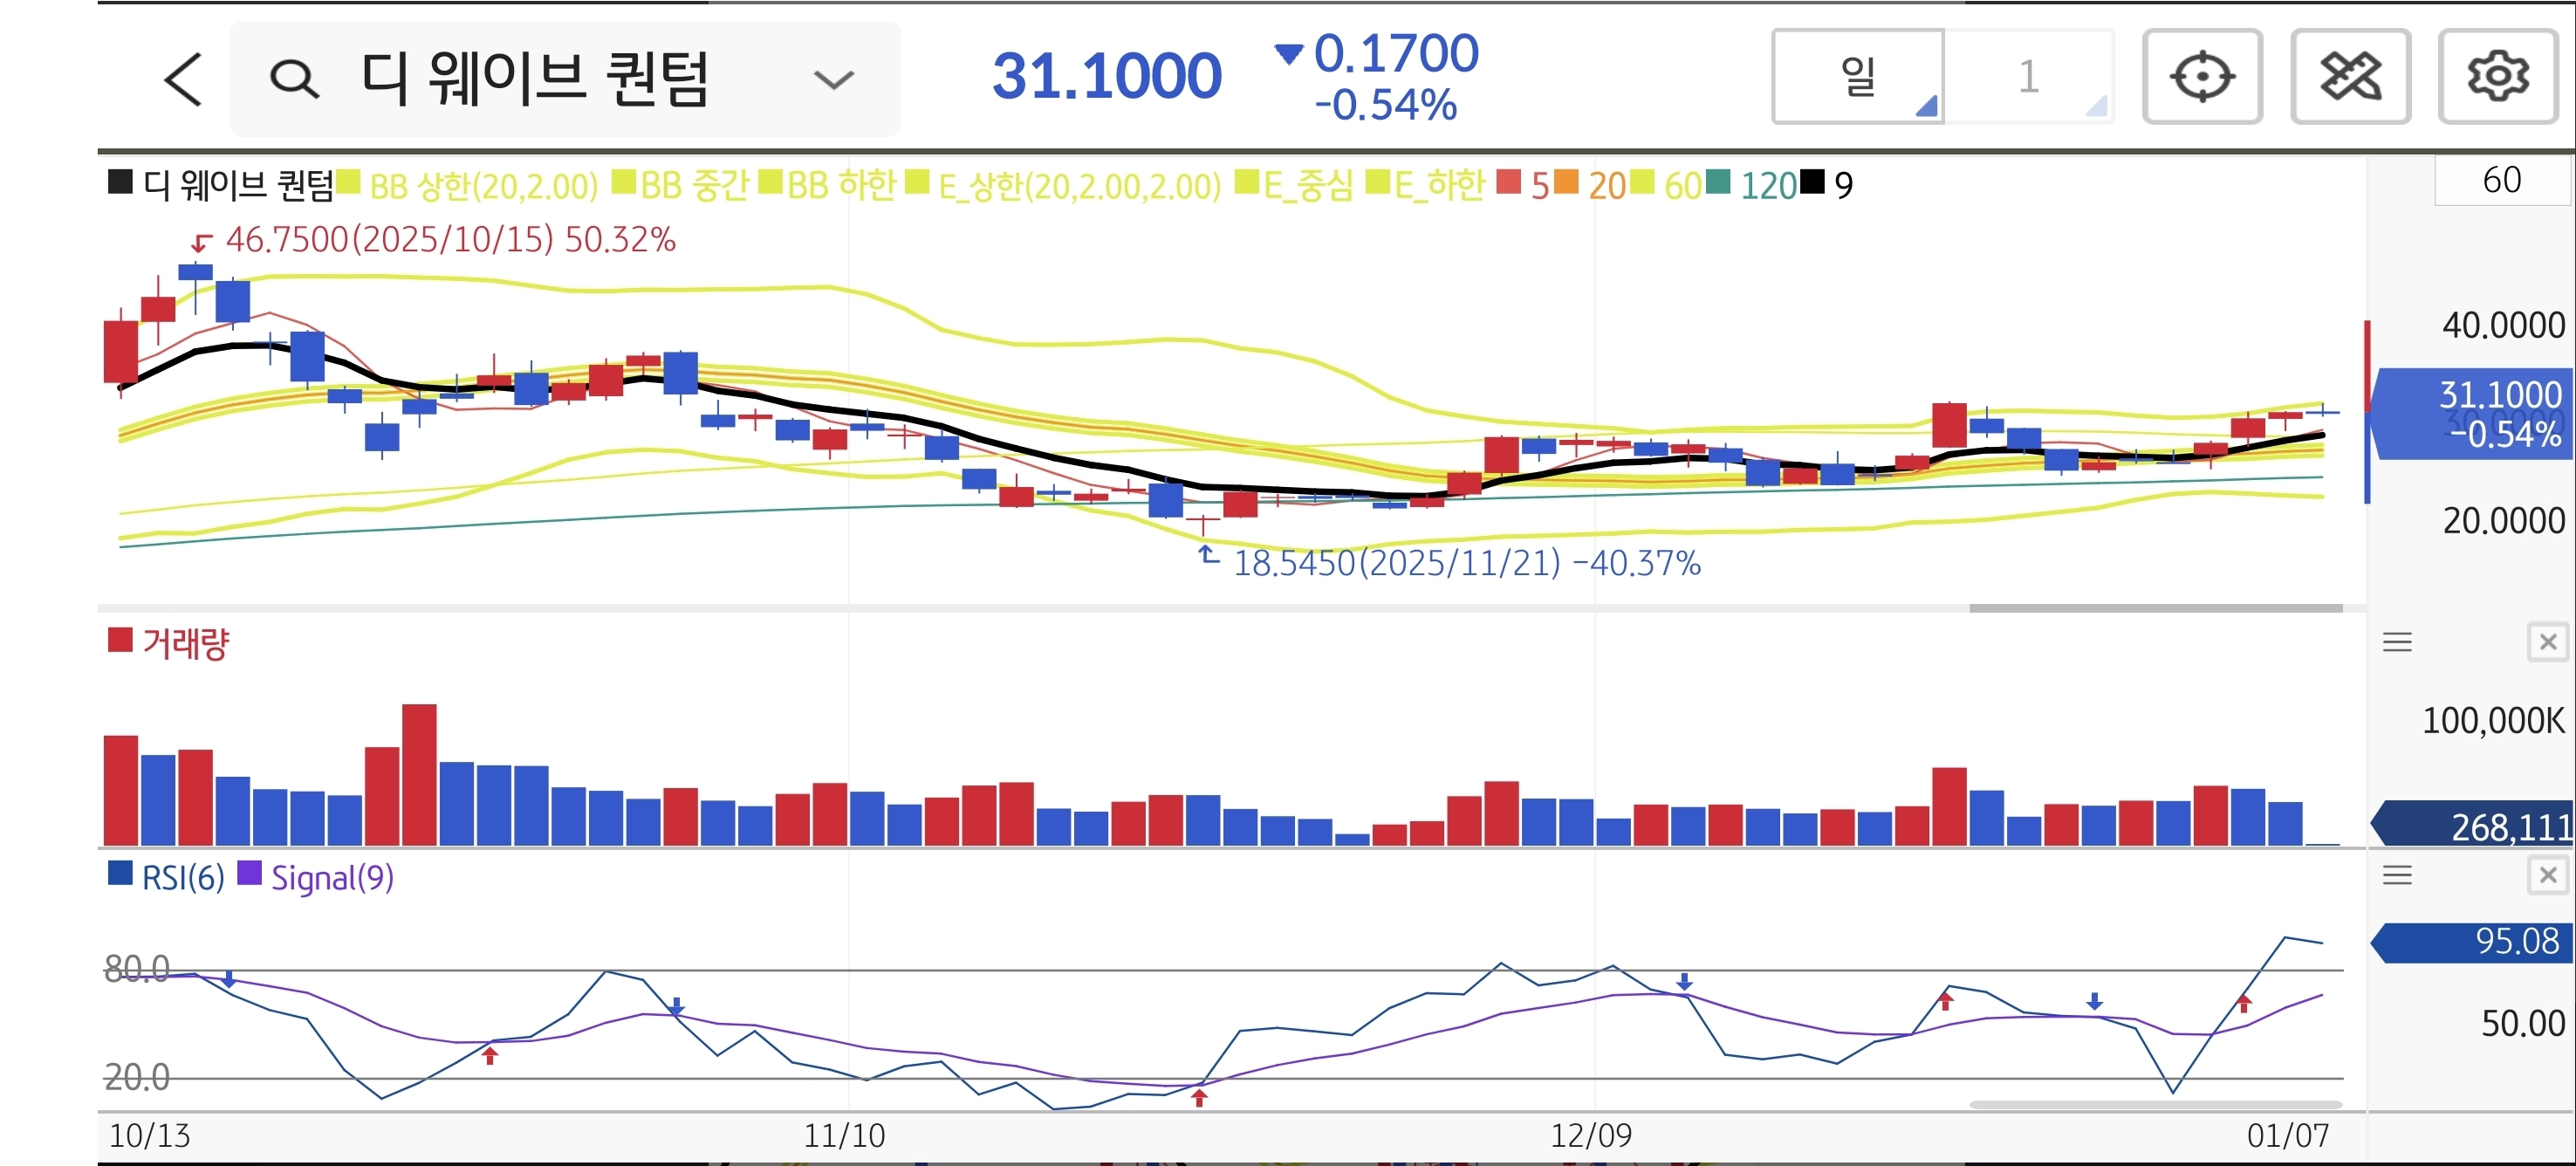Click the candle count field showing 60
The image size is (2576, 1166).
2500,181
